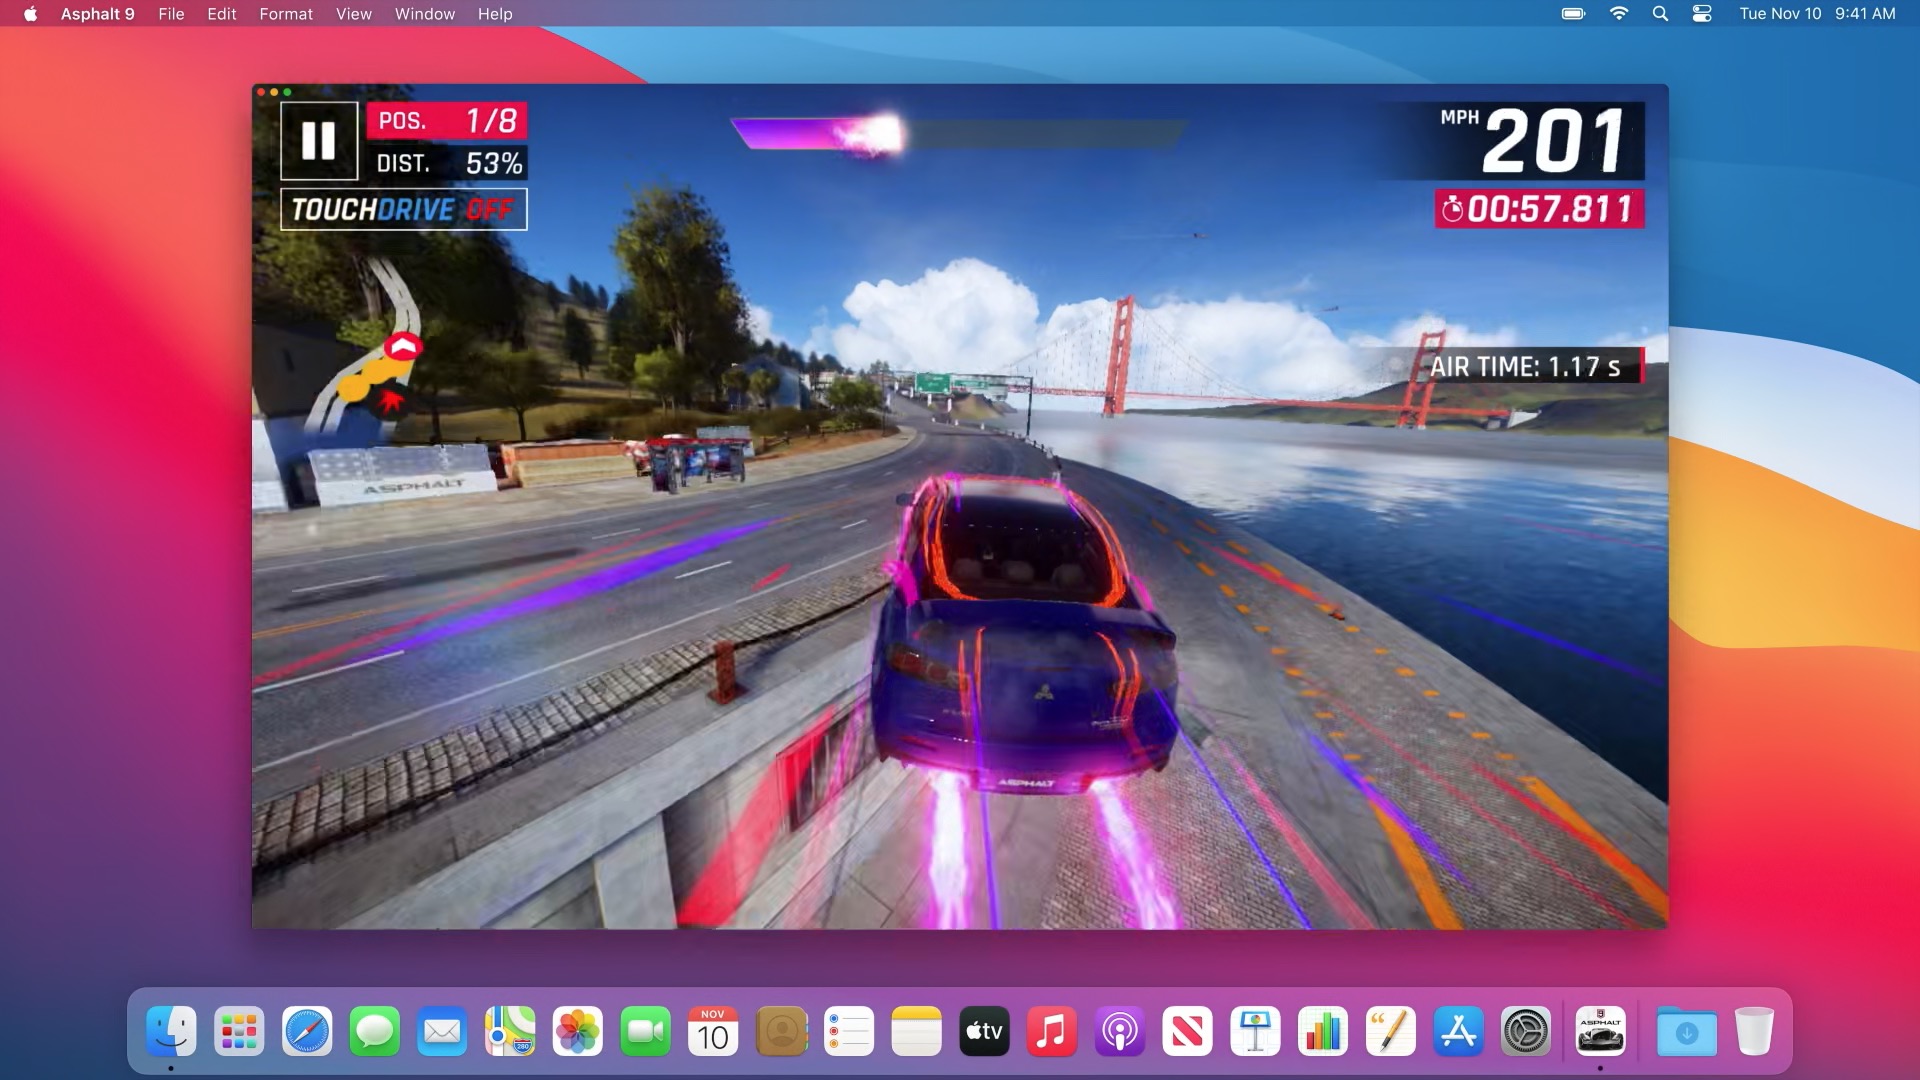This screenshot has width=1920, height=1080.
Task: Open the App Store dock icon
Action: pos(1458,1031)
